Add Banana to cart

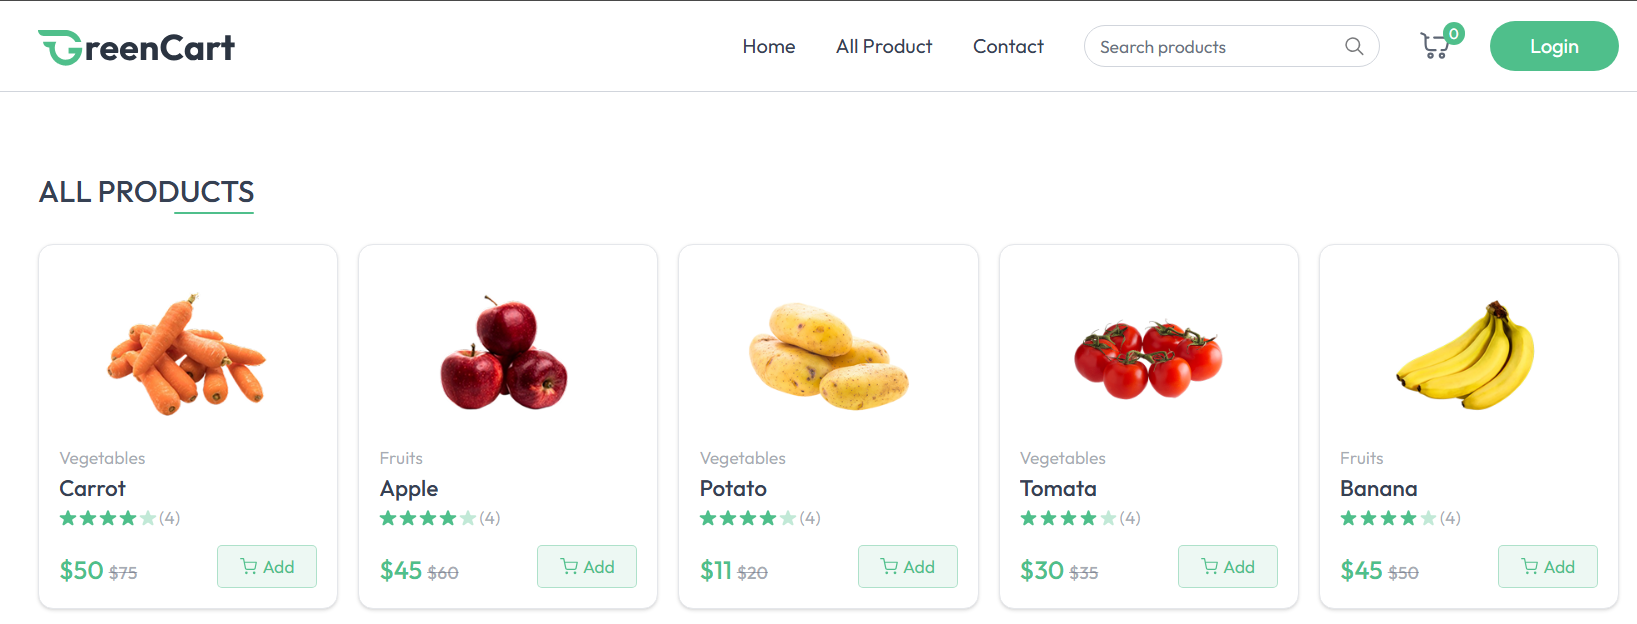(1547, 567)
